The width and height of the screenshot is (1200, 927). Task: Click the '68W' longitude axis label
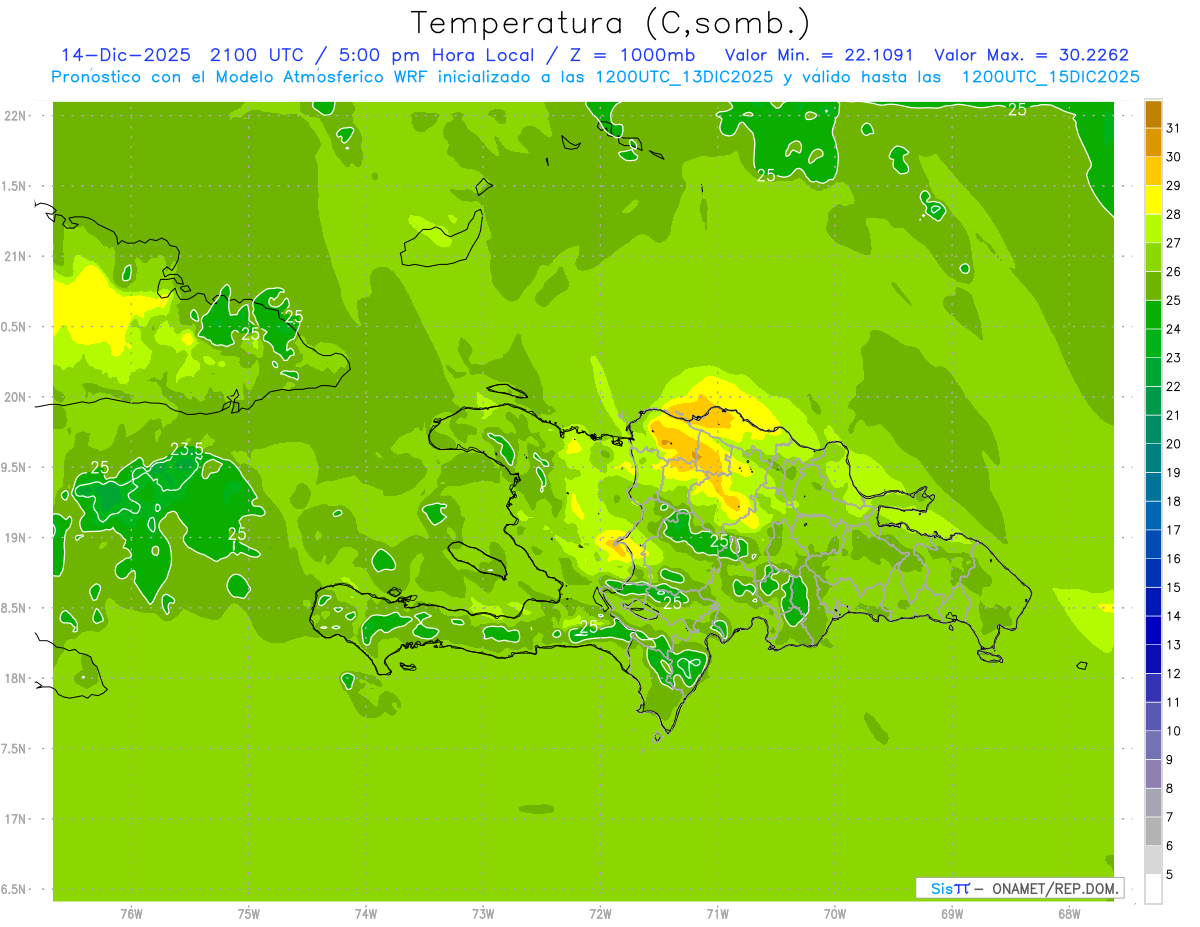point(1069,914)
